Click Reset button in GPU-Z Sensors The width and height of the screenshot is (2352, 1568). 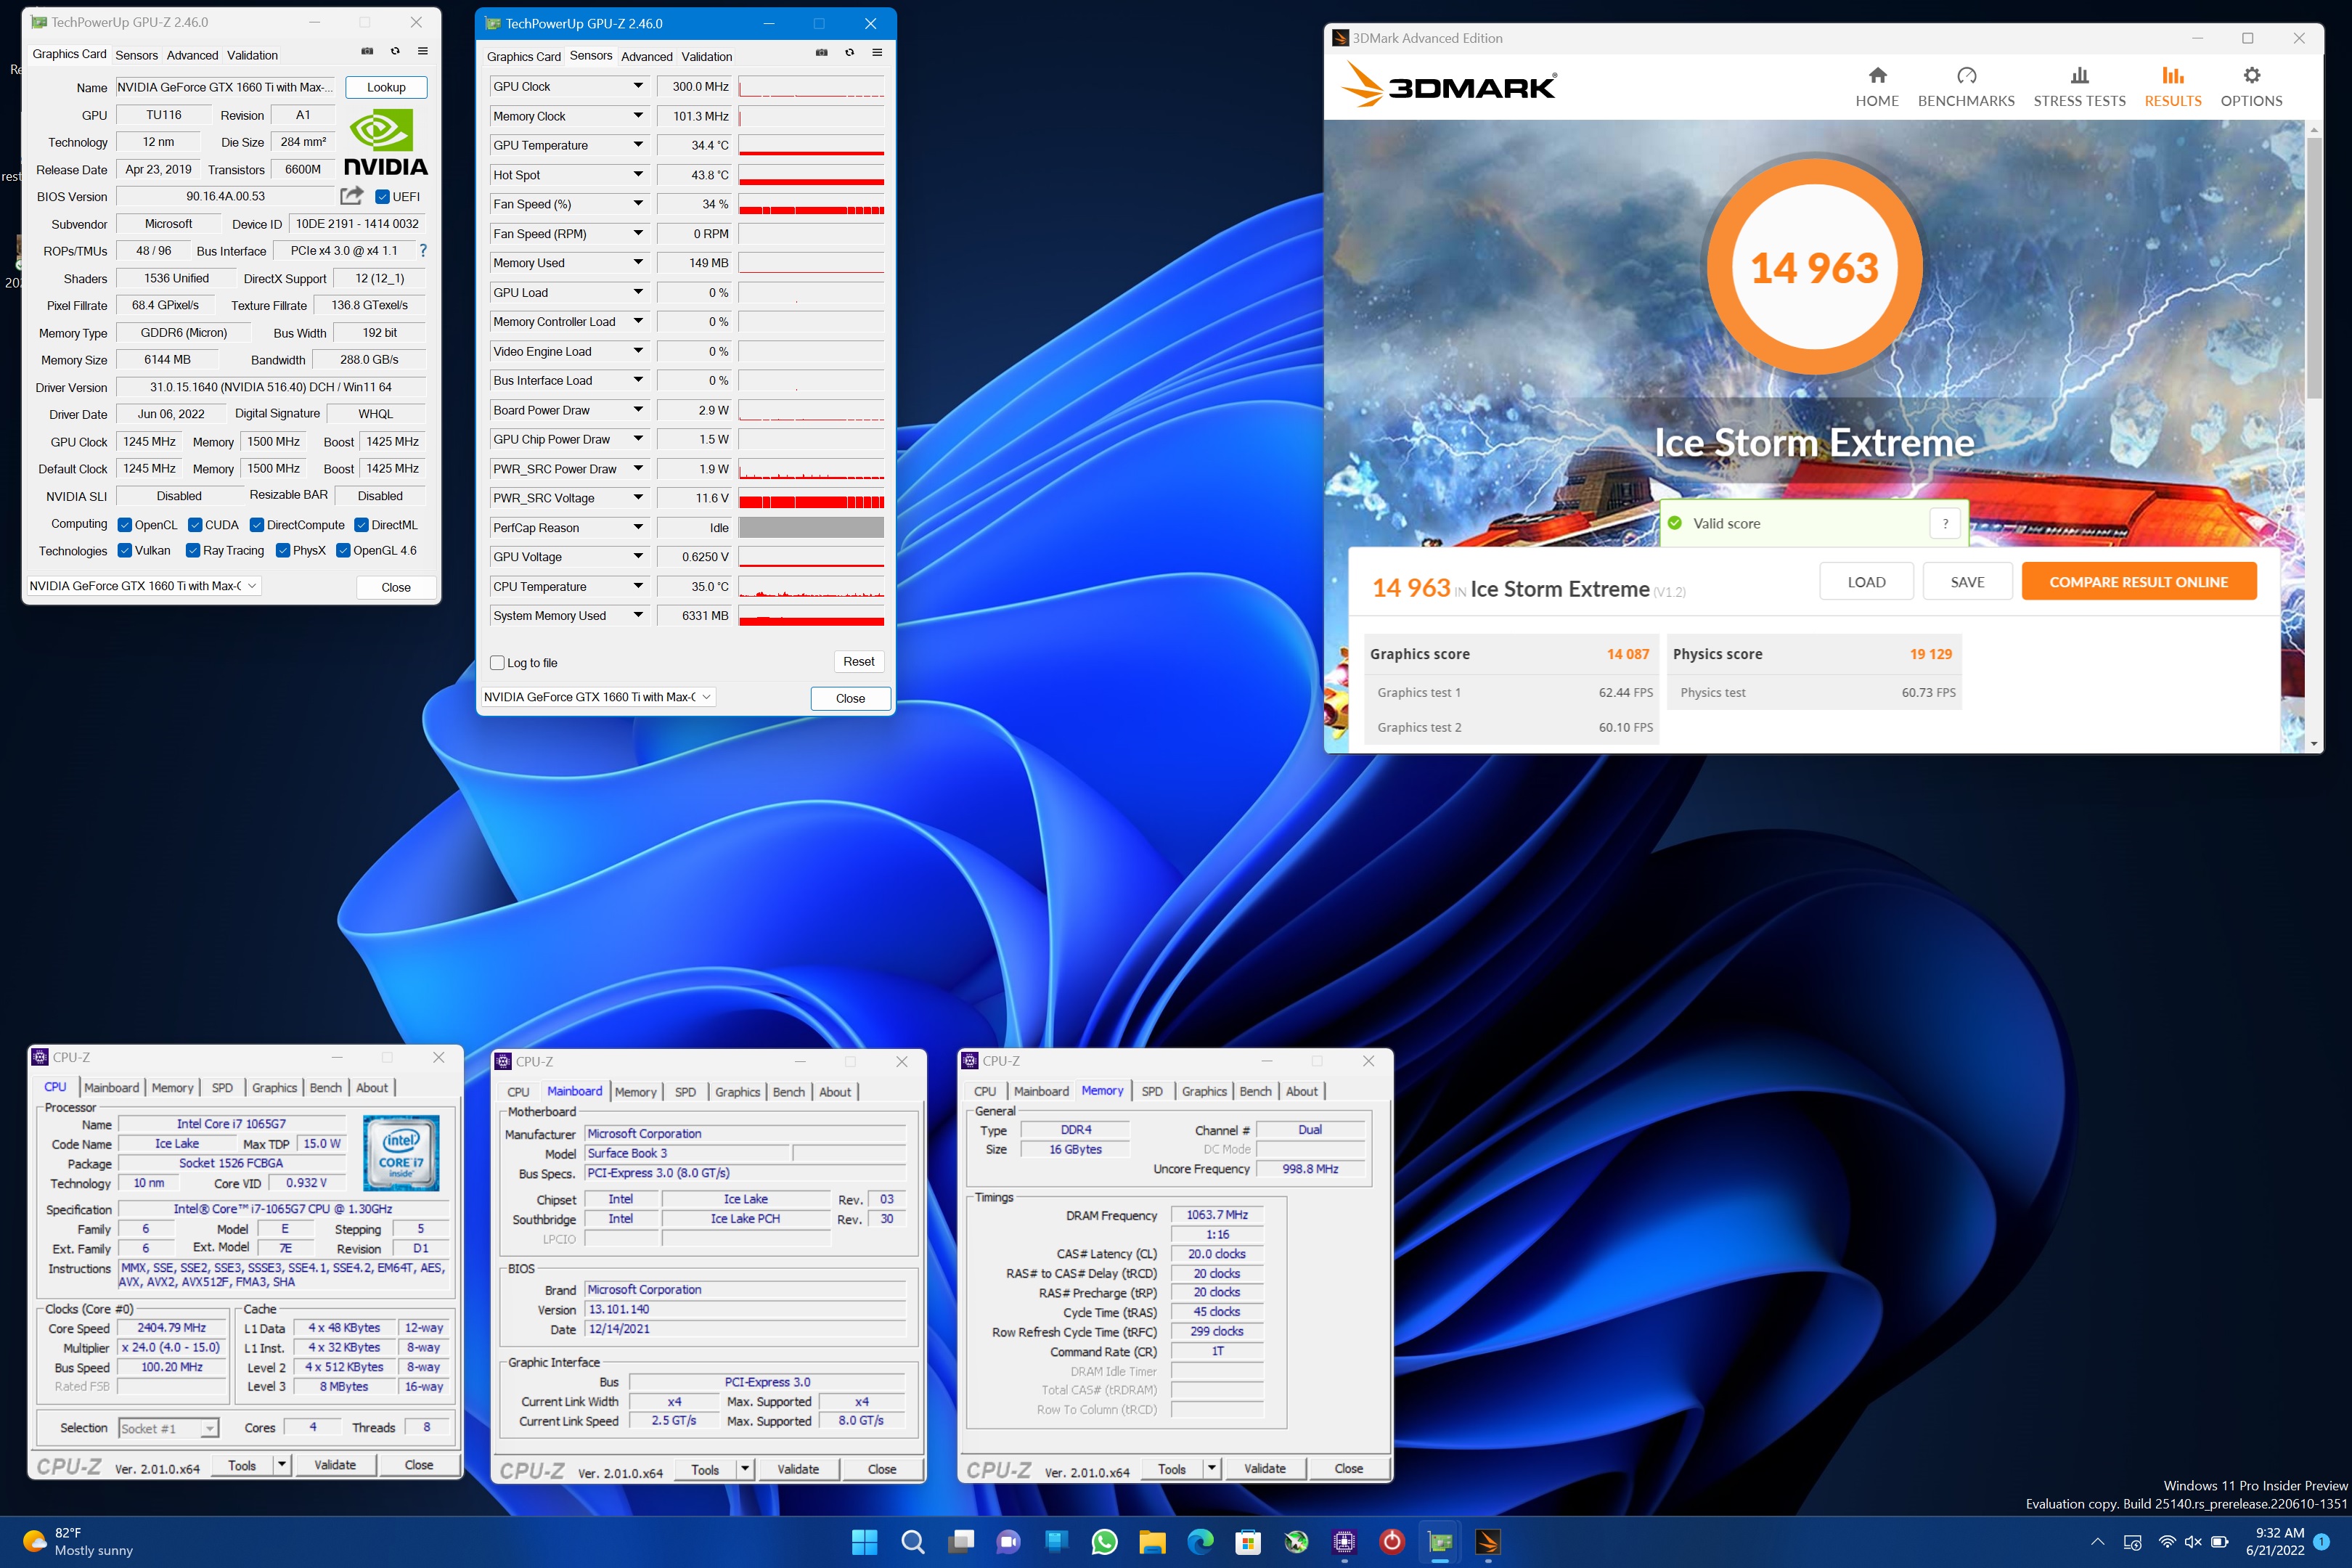858,662
